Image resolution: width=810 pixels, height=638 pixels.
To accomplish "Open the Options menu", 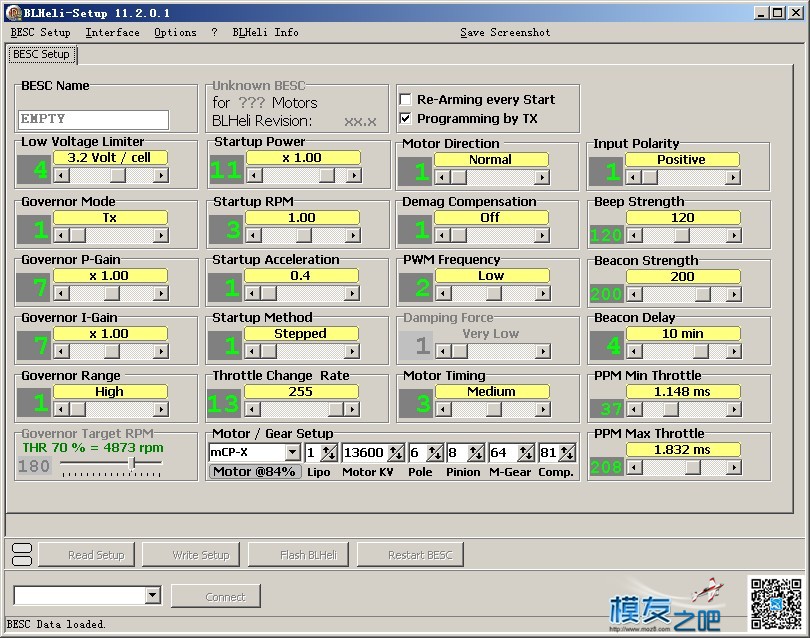I will tap(175, 32).
